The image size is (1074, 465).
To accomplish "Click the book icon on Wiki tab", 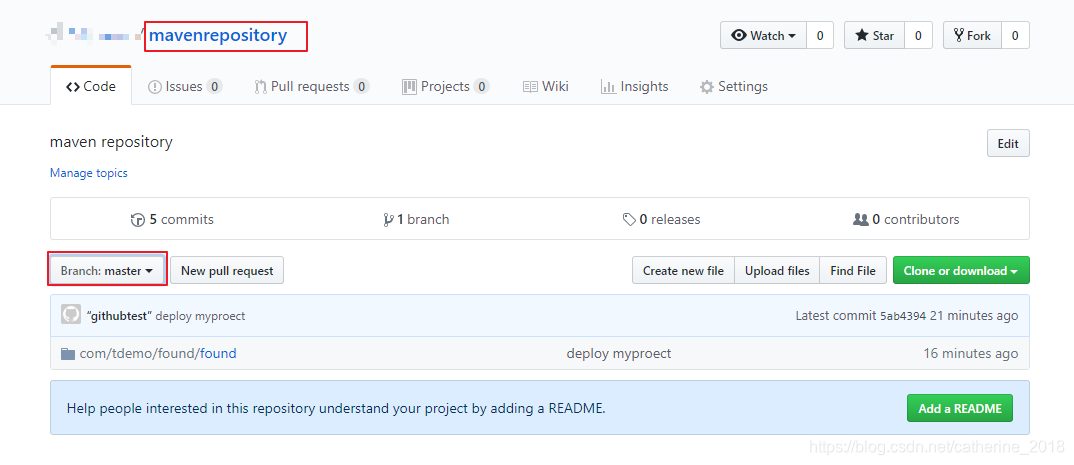I will click(529, 87).
